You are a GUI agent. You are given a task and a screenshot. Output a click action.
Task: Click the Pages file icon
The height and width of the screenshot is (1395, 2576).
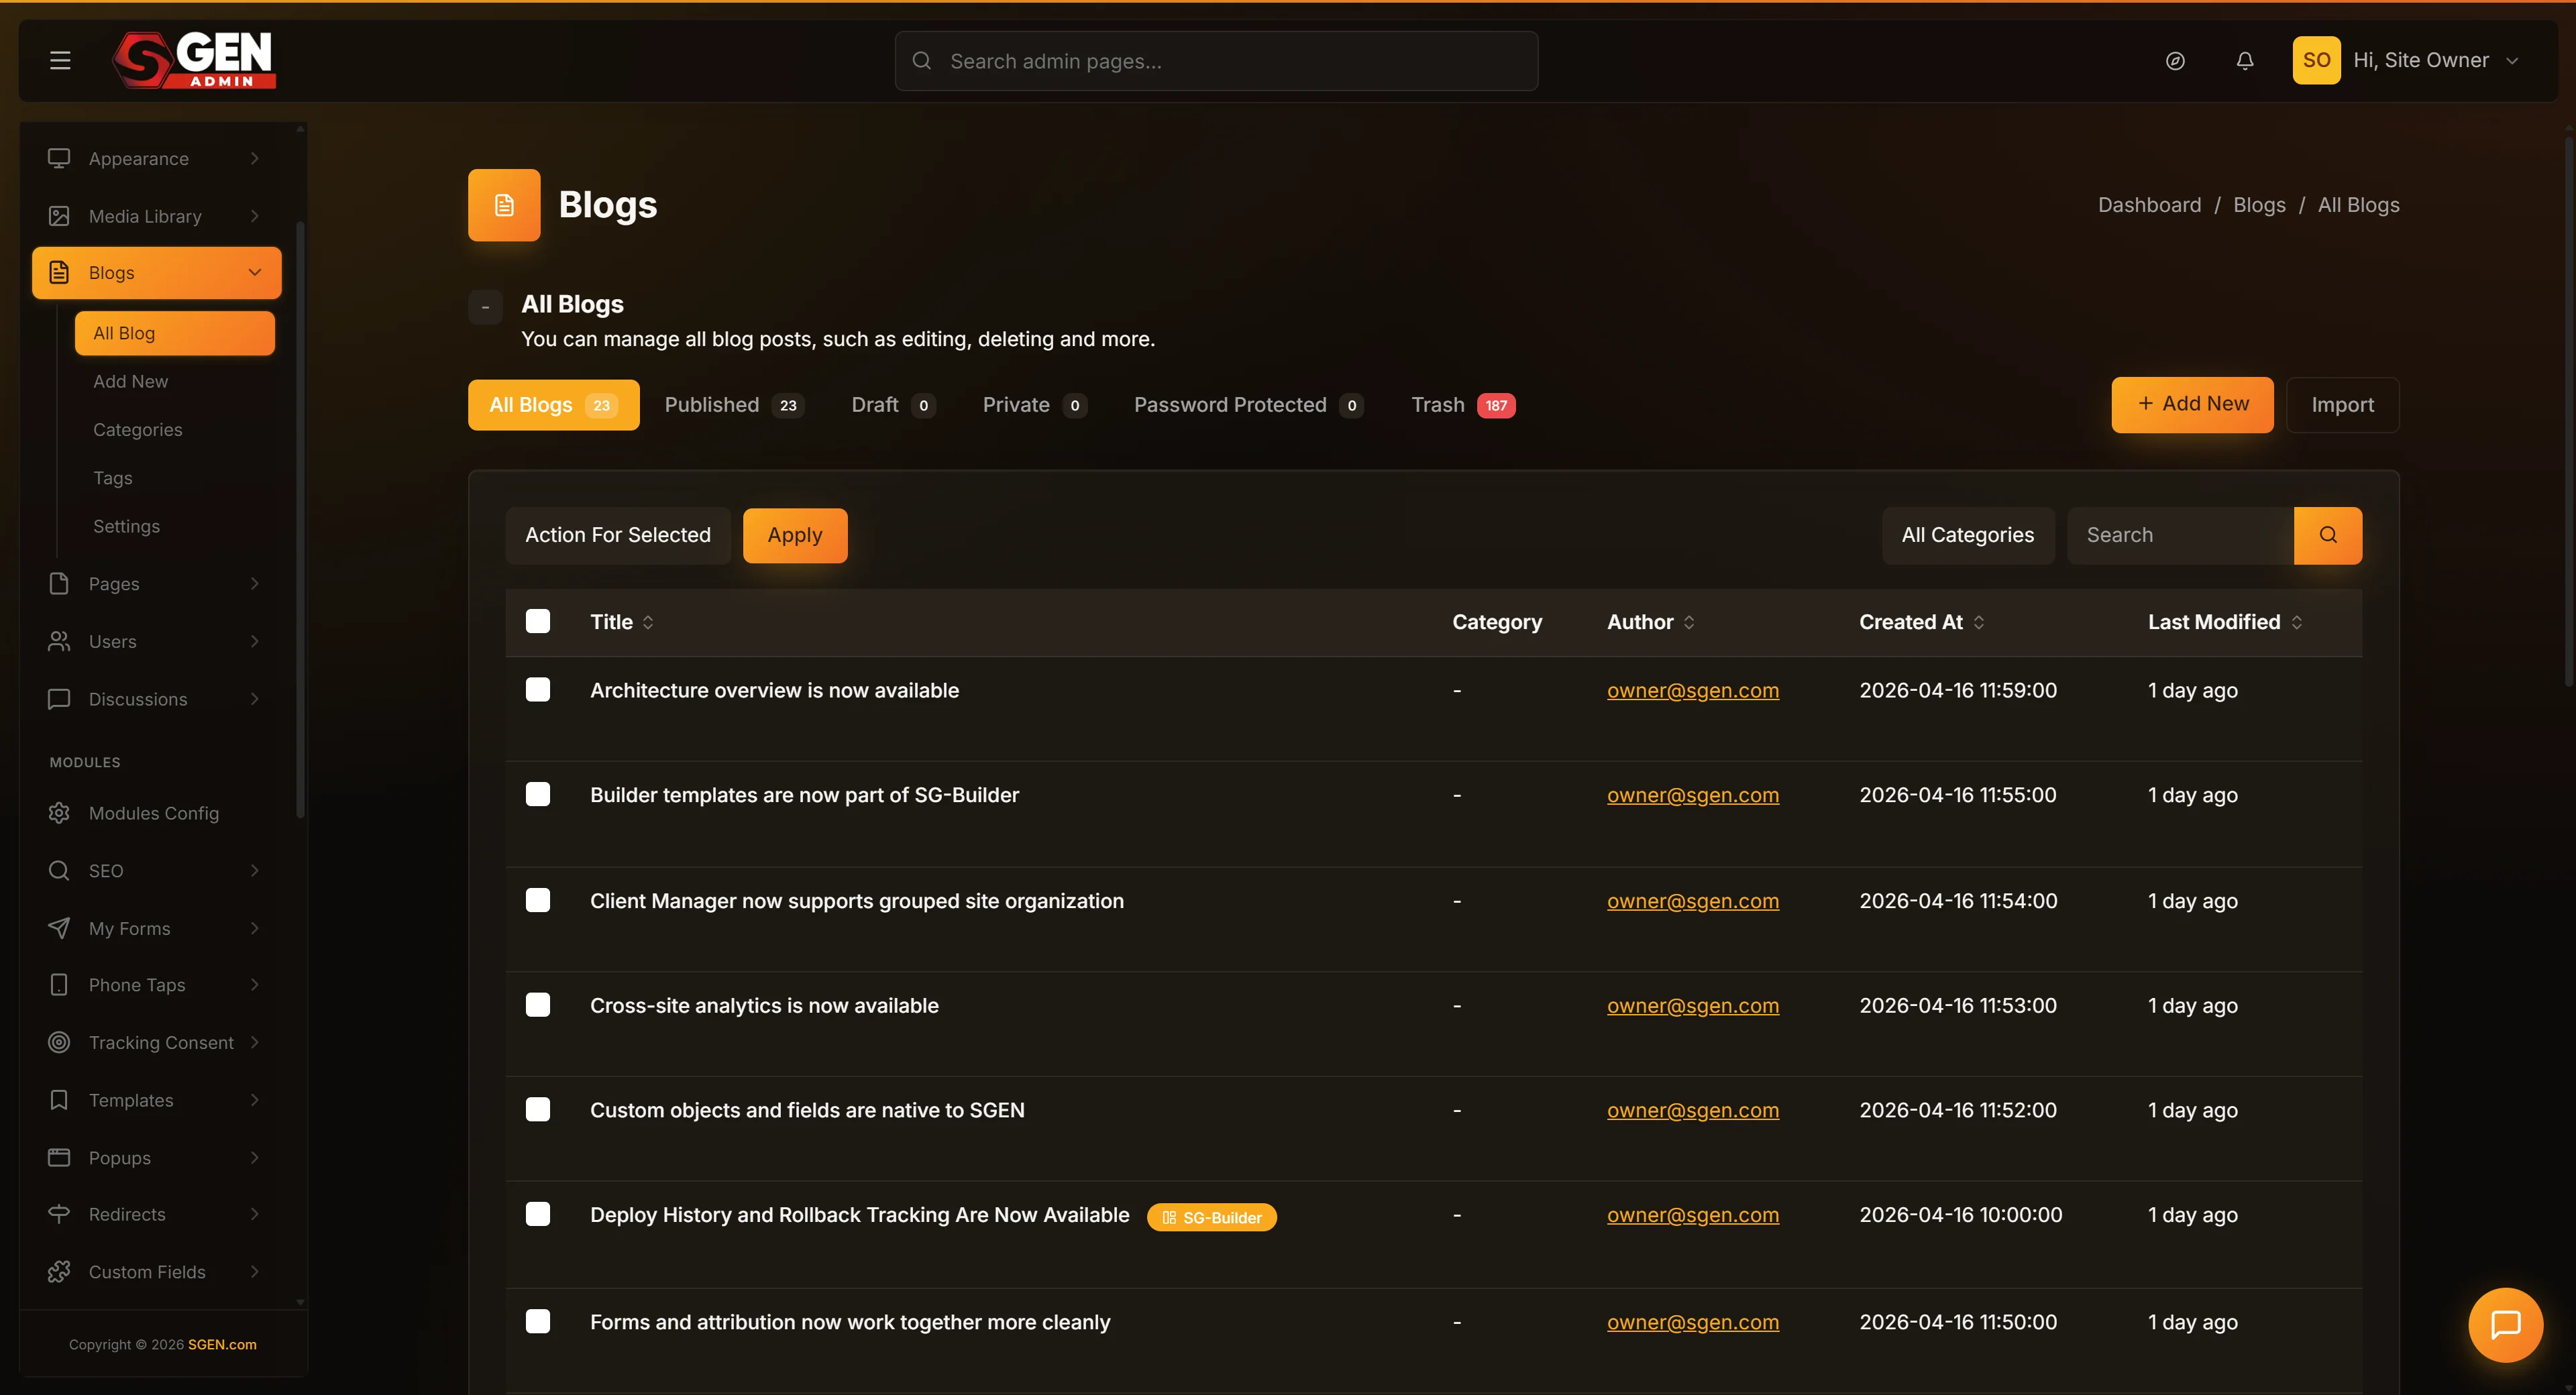click(x=59, y=583)
